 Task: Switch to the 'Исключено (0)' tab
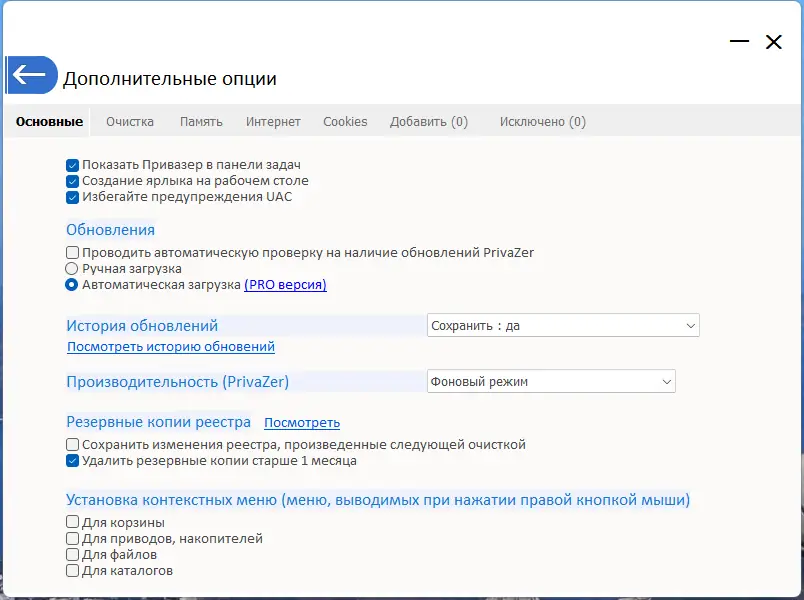click(x=542, y=122)
